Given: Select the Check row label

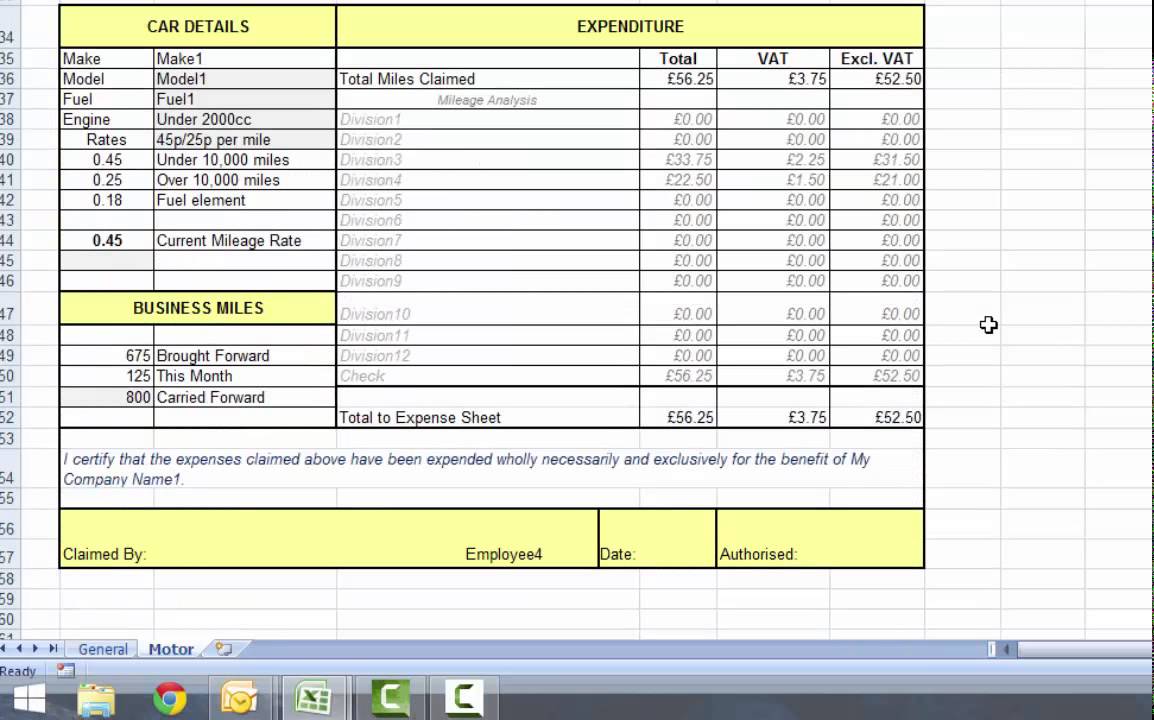Looking at the screenshot, I should [x=362, y=376].
